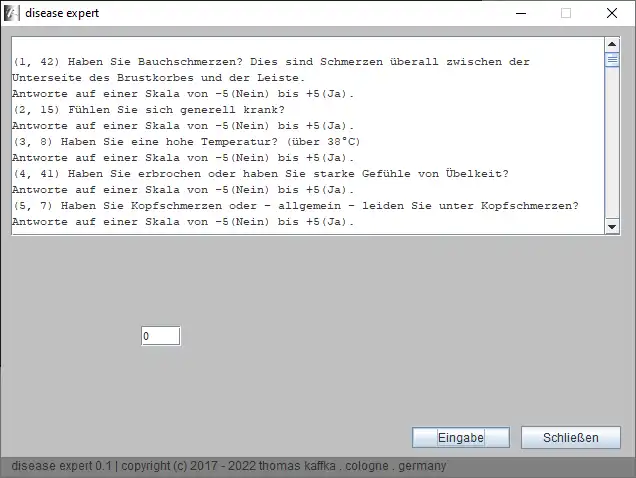Click the Schließen button
The height and width of the screenshot is (478, 636).
click(x=571, y=437)
